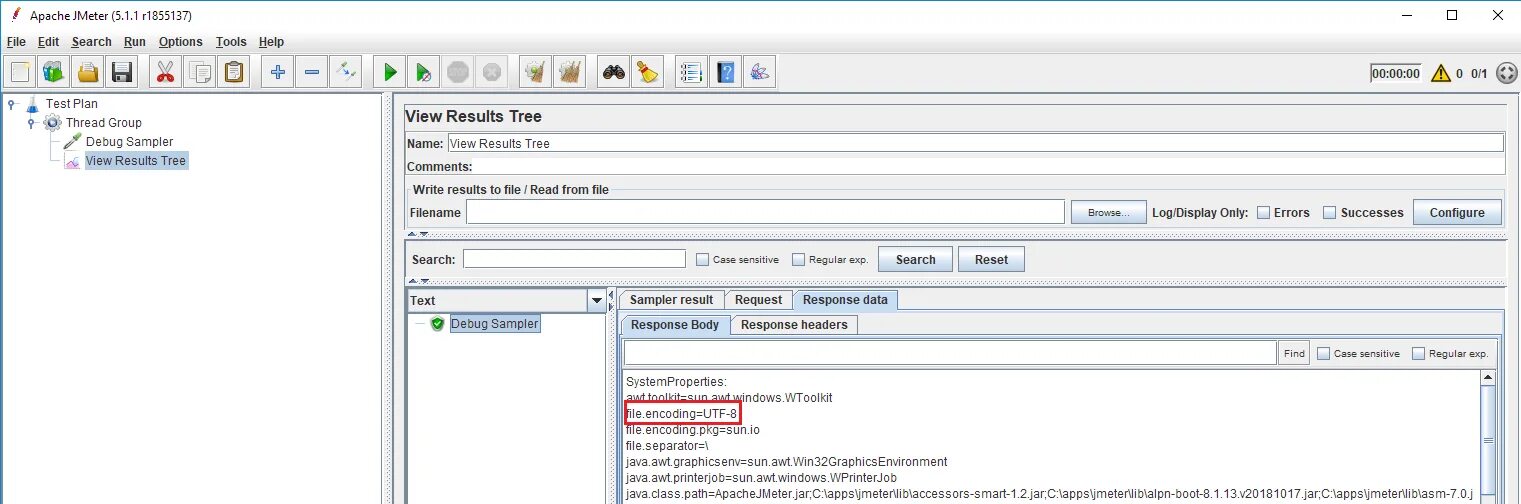Click the Reset Search broom icon
Image resolution: width=1521 pixels, height=504 pixels.
(648, 72)
